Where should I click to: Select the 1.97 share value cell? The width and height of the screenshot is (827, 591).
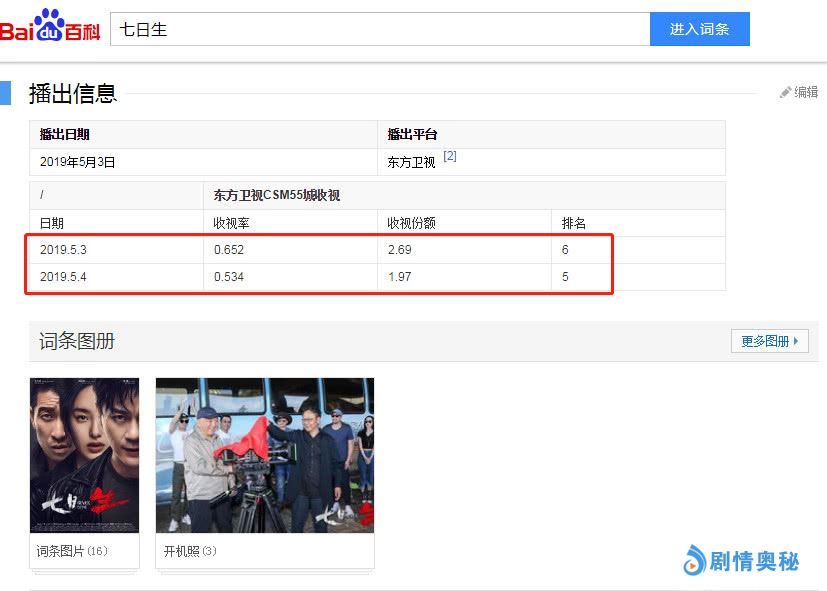coord(399,277)
